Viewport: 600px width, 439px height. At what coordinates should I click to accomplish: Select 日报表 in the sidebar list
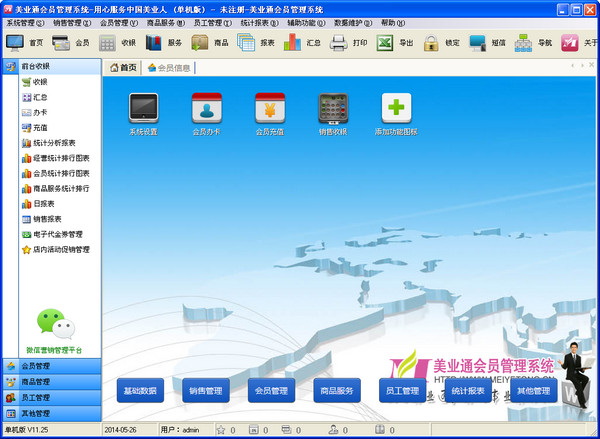tap(46, 203)
